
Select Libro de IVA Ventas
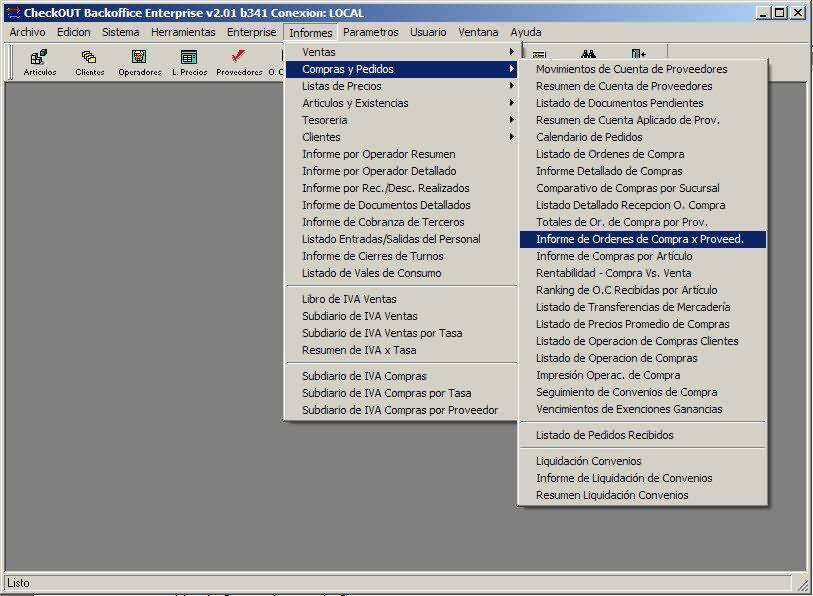401,299
